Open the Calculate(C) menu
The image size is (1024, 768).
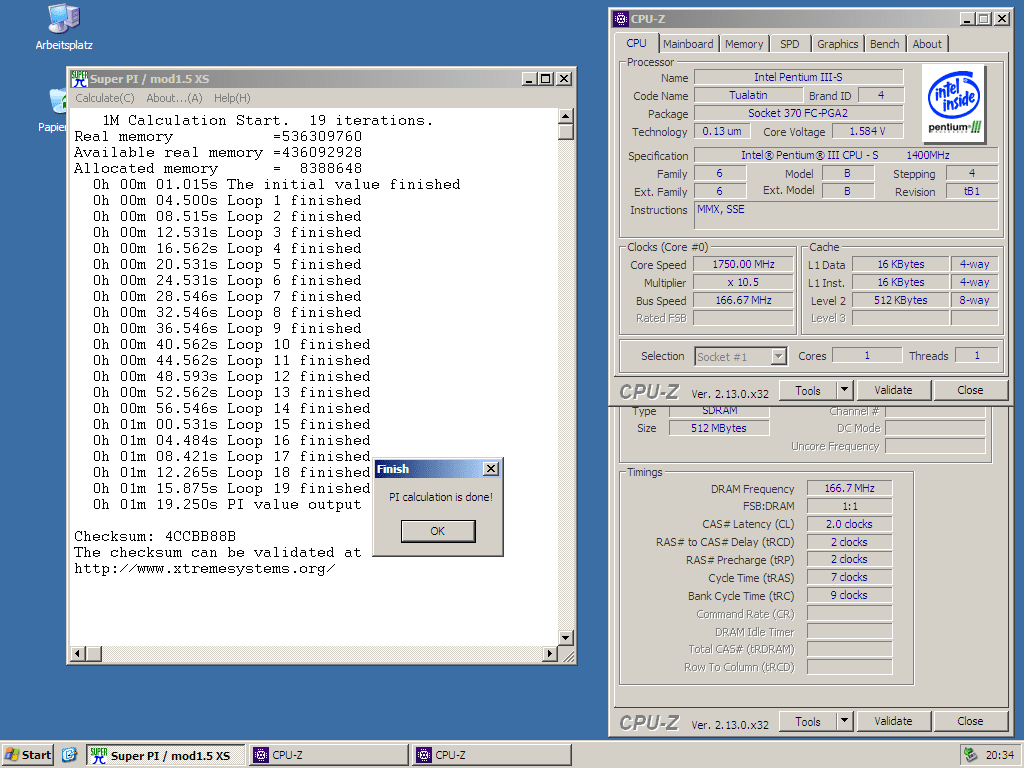coord(105,98)
